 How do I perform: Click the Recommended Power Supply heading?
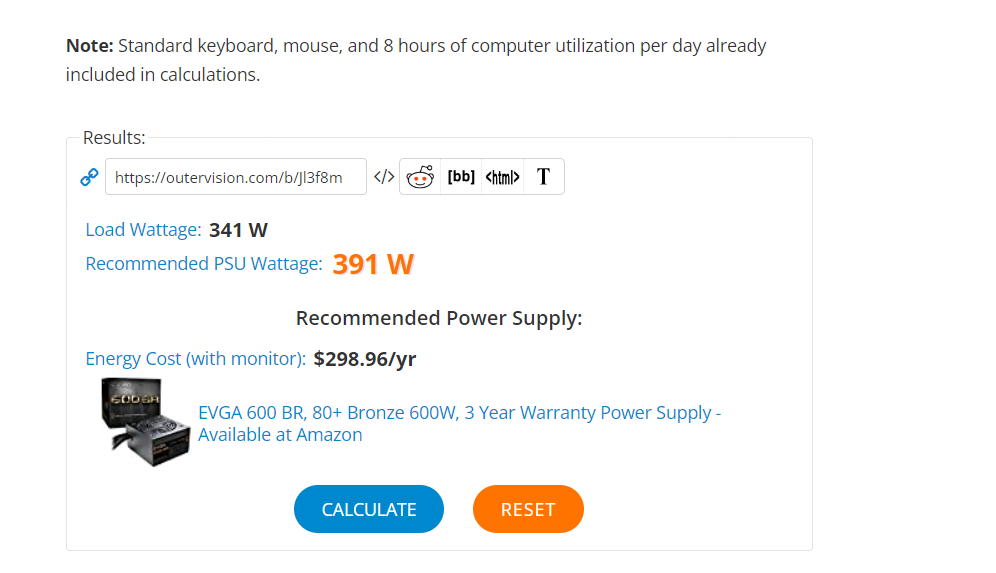[x=439, y=318]
